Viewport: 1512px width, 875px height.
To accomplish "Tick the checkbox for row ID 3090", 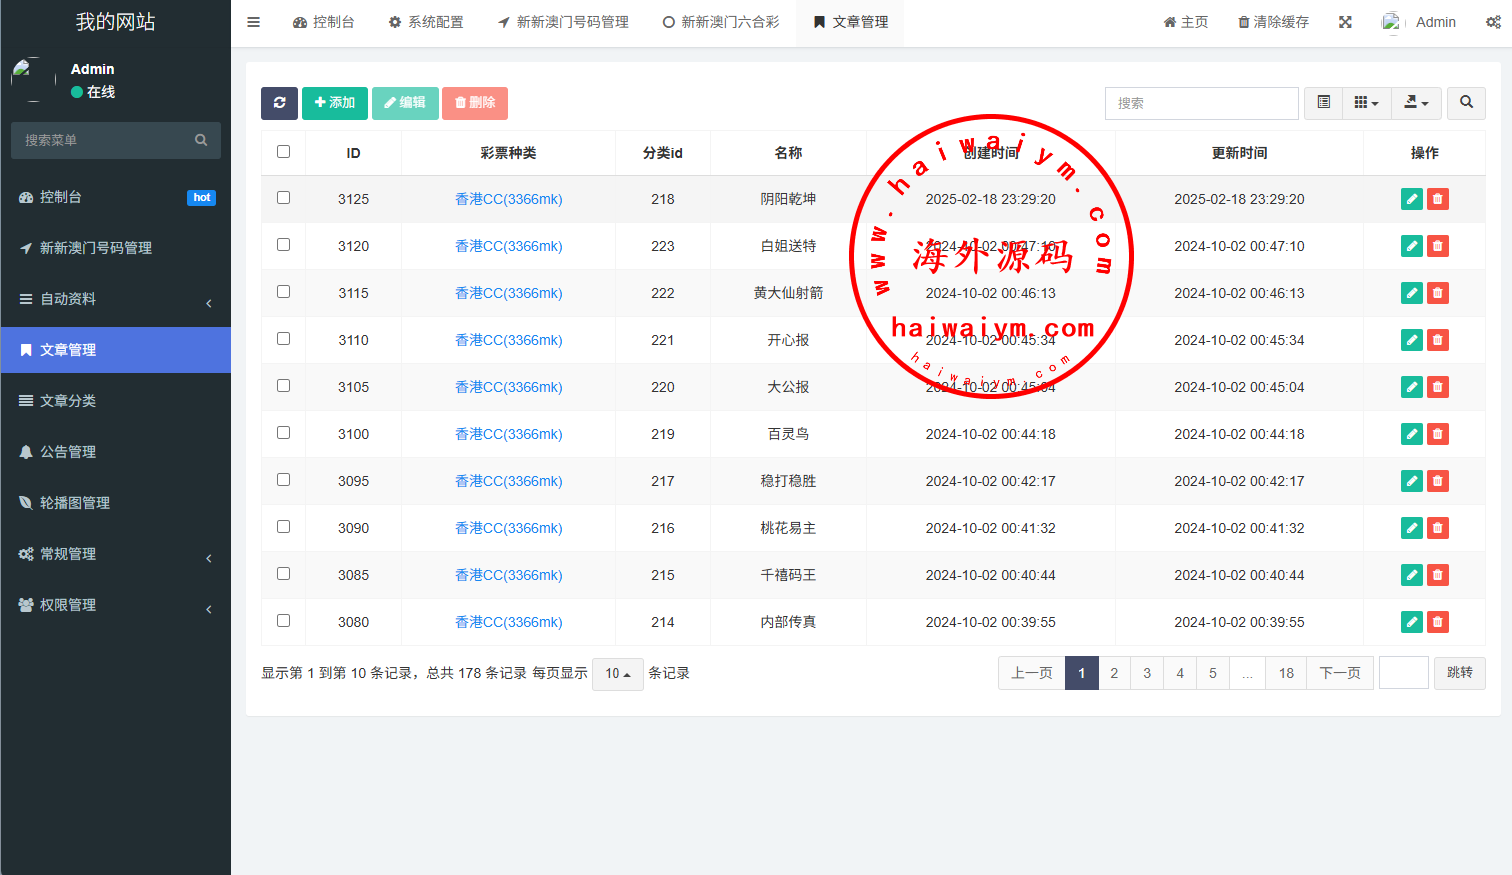I will (283, 527).
